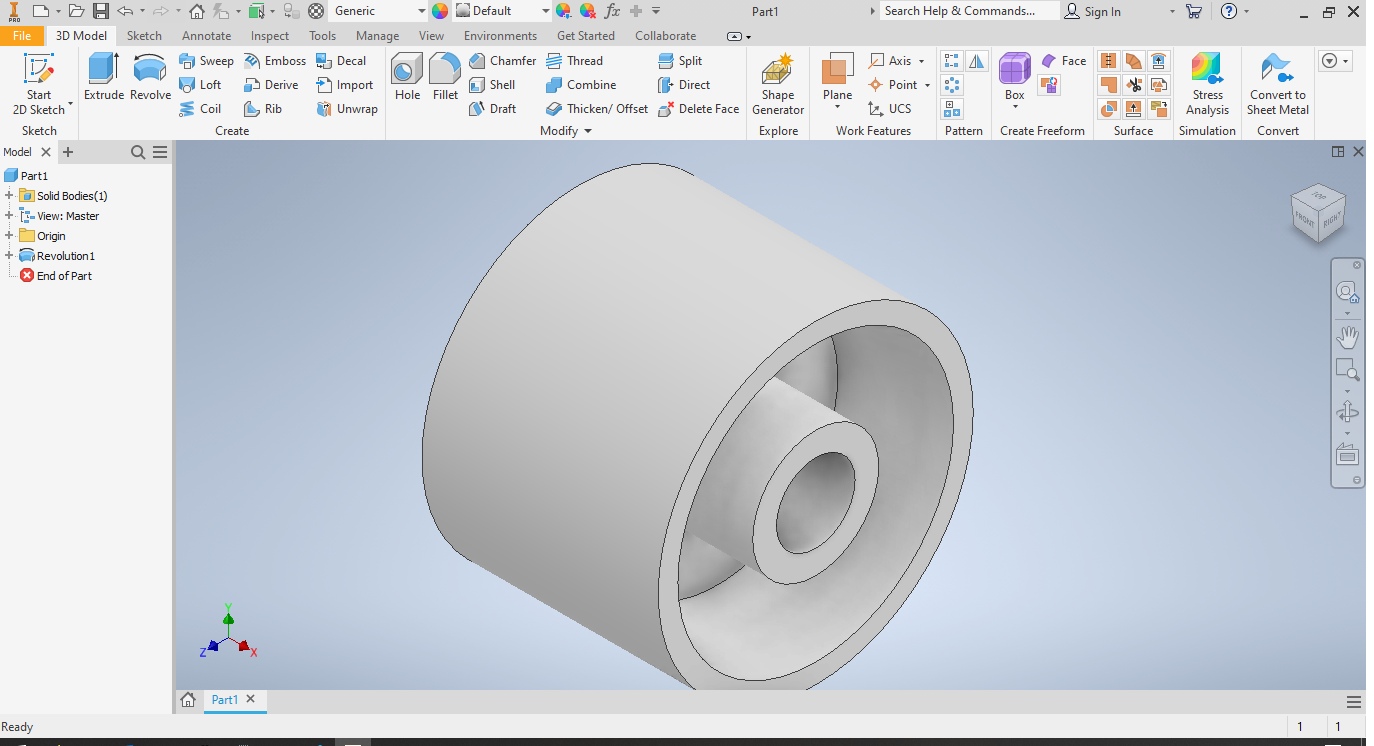Open the fx parameters dialog
The image size is (1374, 746).
(613, 11)
